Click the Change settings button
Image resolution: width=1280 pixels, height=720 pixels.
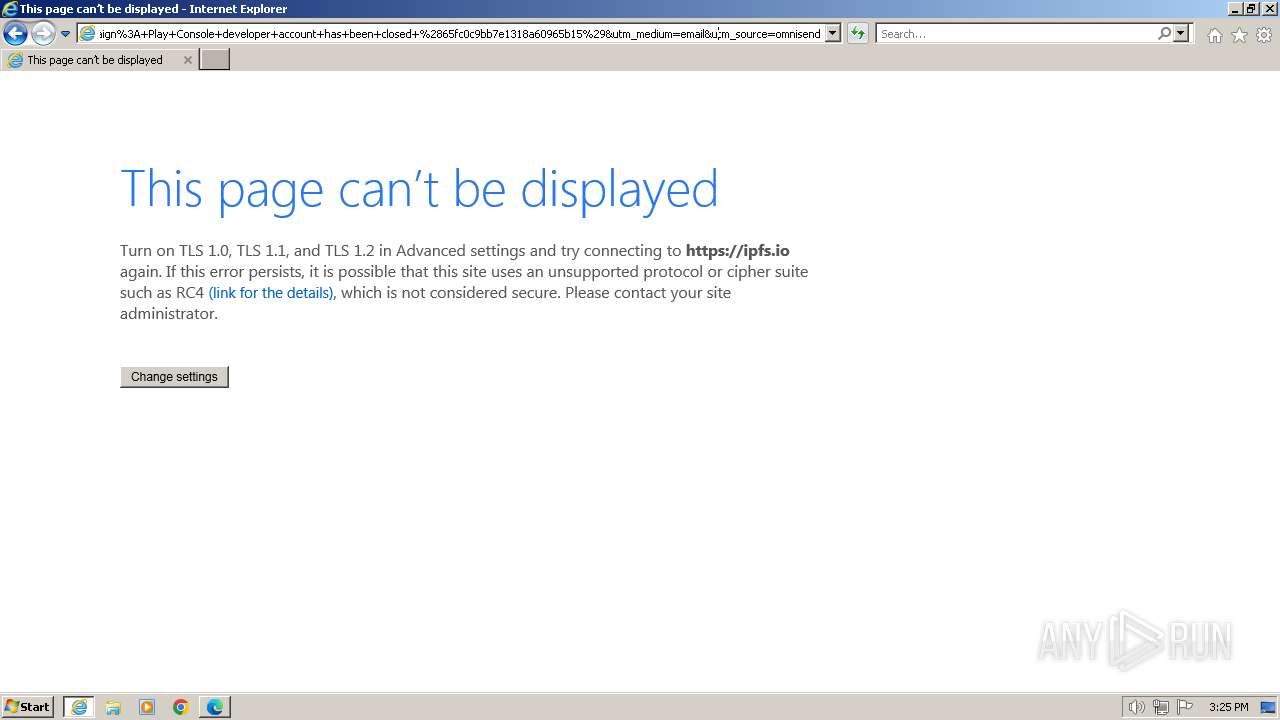pos(174,377)
